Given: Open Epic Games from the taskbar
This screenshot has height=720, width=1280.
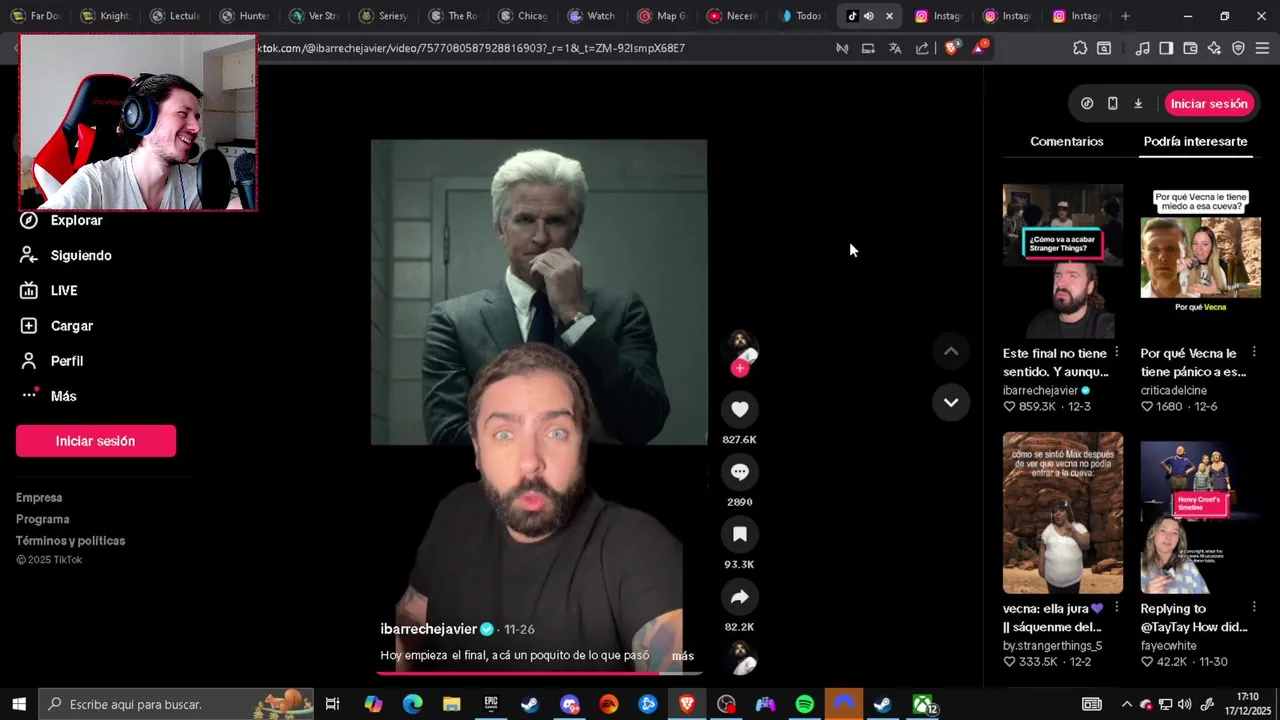Looking at the screenshot, I should pyautogui.click(x=491, y=704).
